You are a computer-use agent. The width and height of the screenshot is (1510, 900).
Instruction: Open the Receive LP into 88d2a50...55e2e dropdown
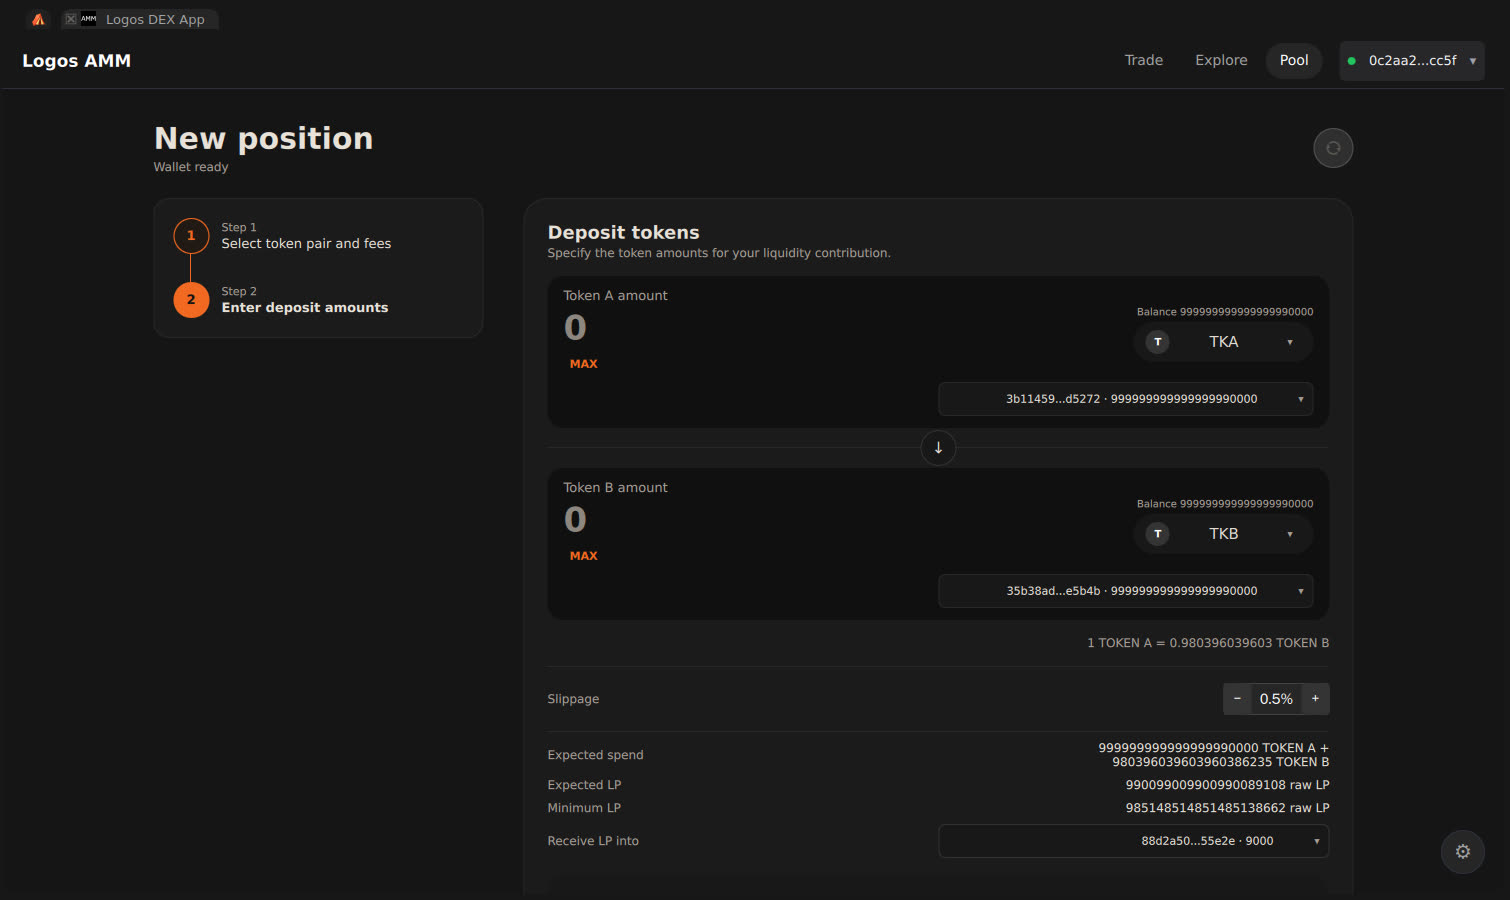click(x=1133, y=841)
